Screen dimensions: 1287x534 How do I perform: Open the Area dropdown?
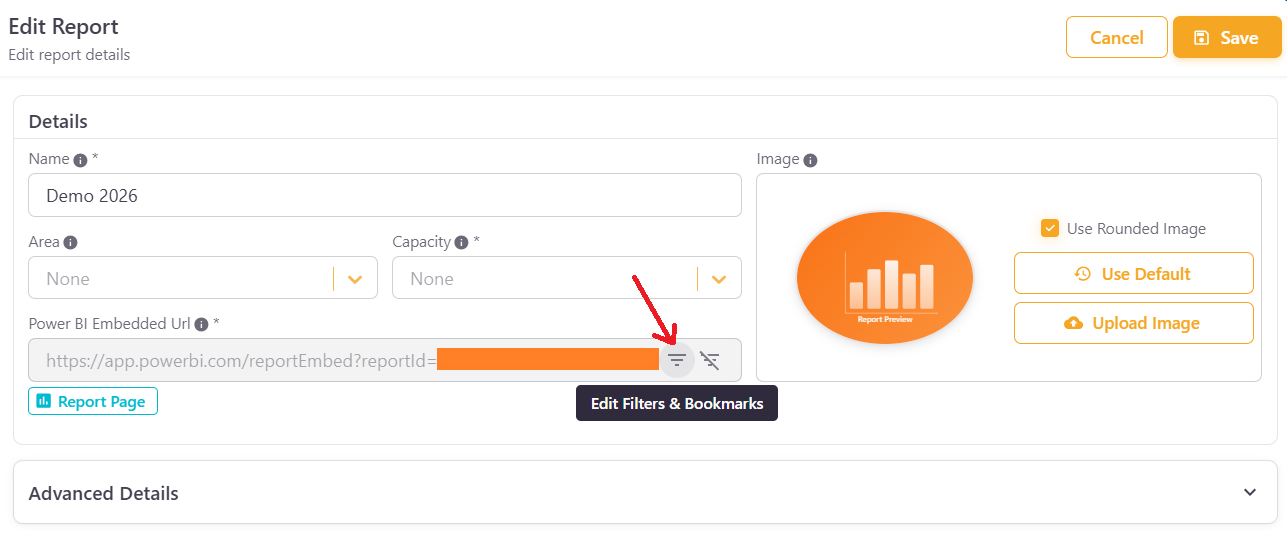354,278
